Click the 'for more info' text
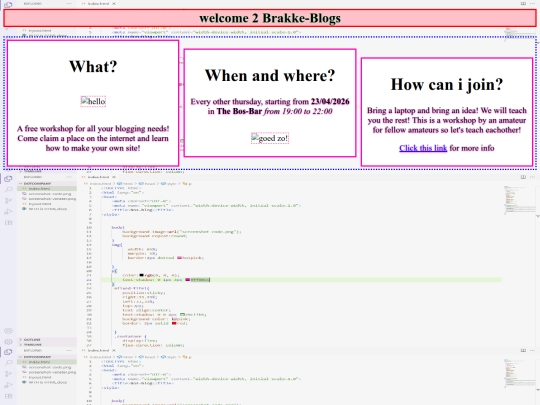This screenshot has width=540, height=405. click(x=472, y=148)
